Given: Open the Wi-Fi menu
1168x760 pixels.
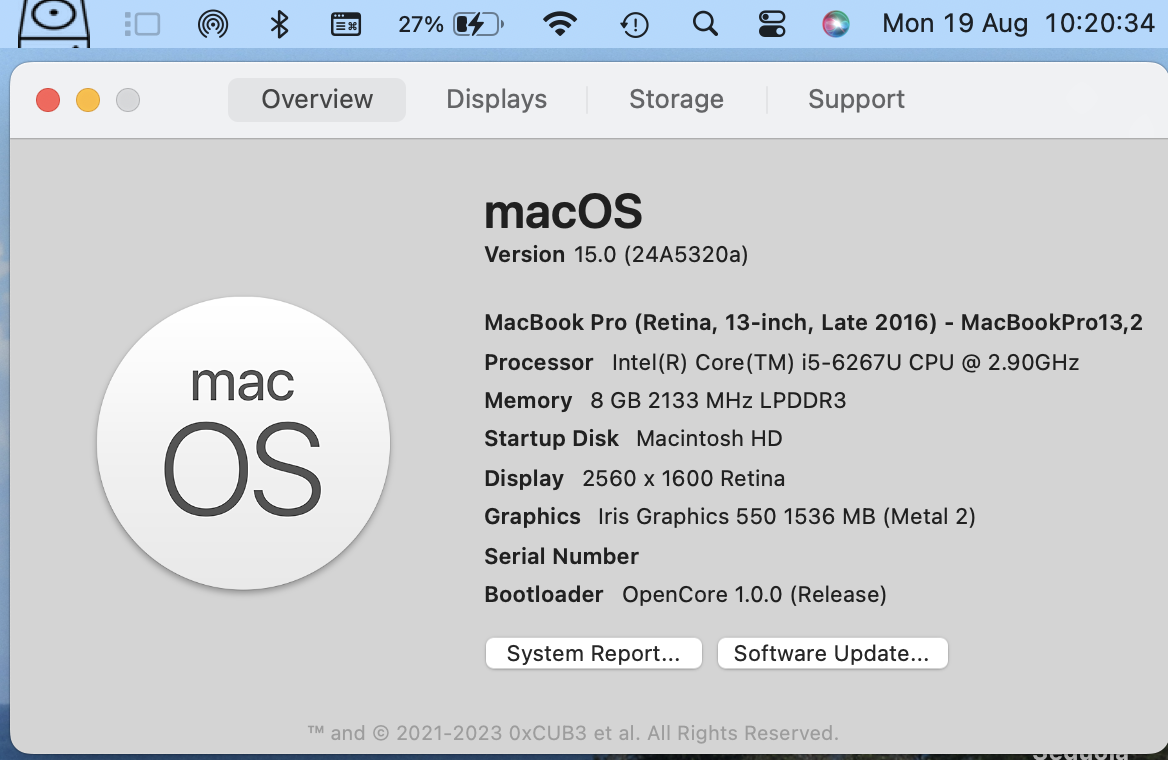Looking at the screenshot, I should [x=560, y=24].
